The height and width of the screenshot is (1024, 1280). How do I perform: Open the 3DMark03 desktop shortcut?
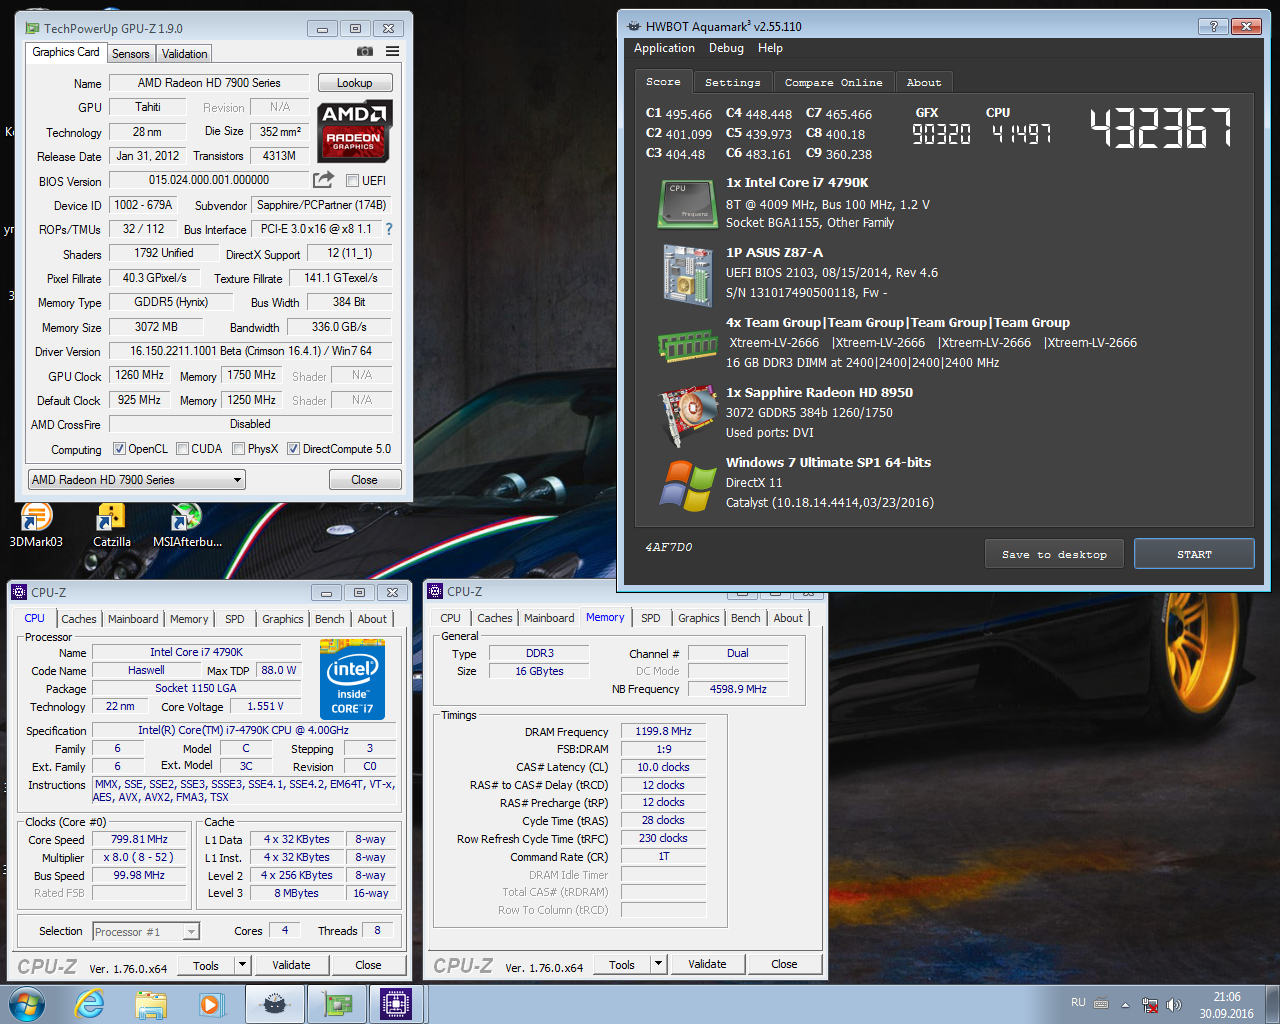[36, 524]
